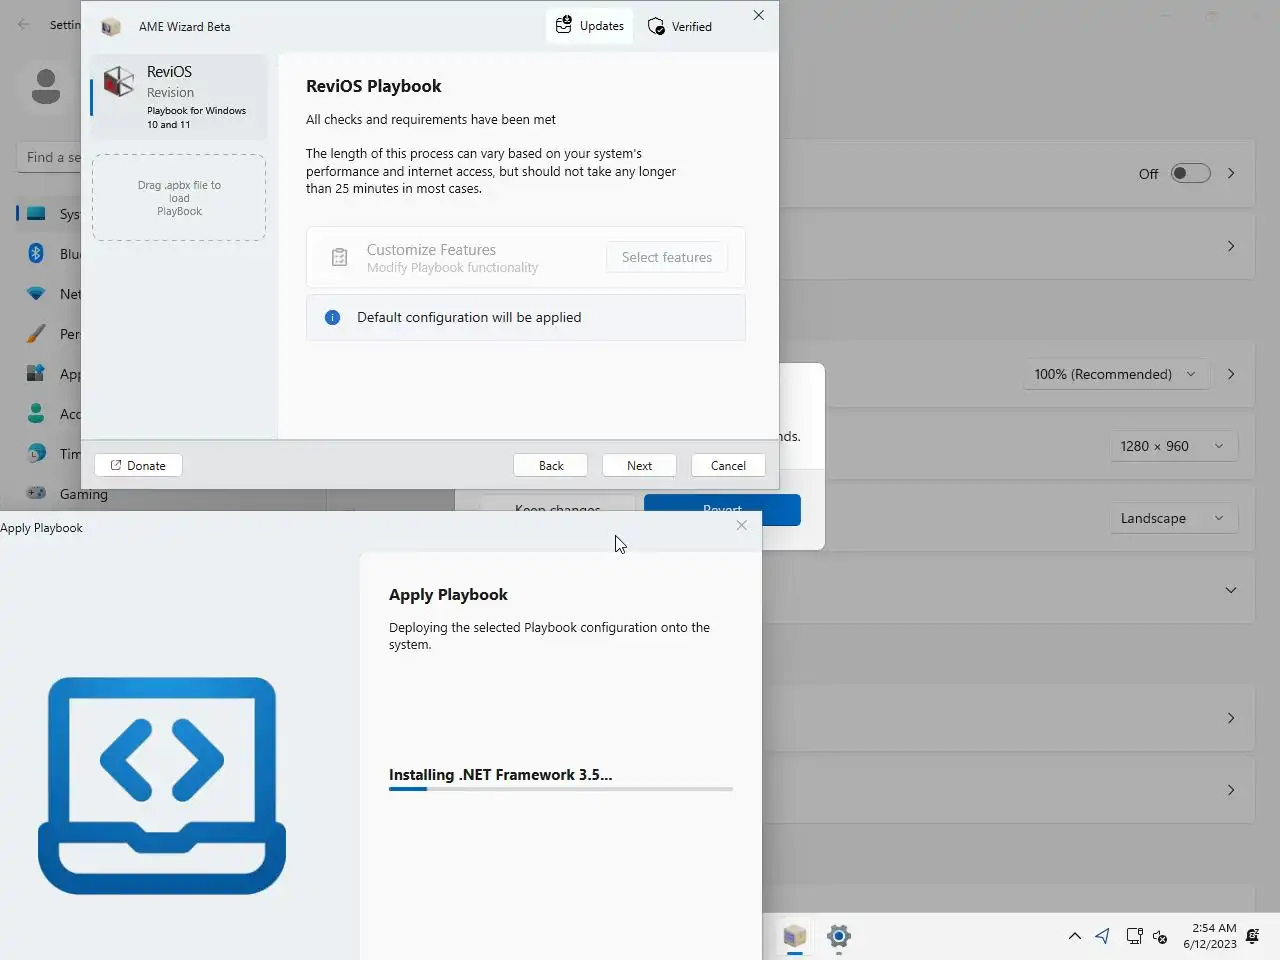1280x960 pixels.
Task: Toggle the Off switch in Settings
Action: 1191,173
